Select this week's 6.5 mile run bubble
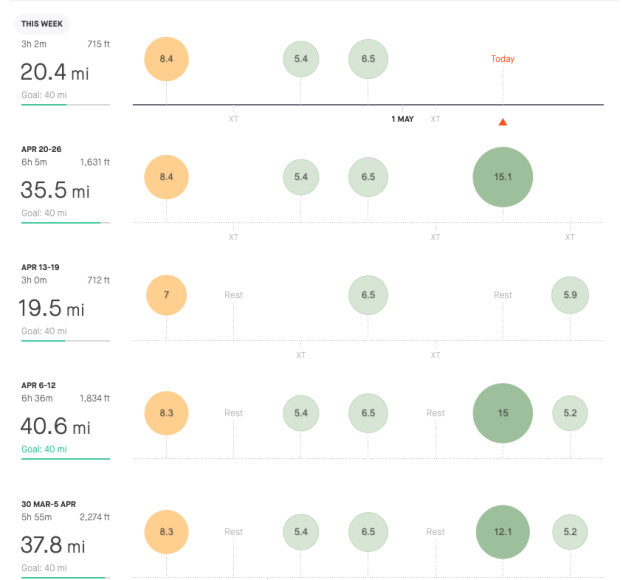The height and width of the screenshot is (580, 640). tap(368, 59)
